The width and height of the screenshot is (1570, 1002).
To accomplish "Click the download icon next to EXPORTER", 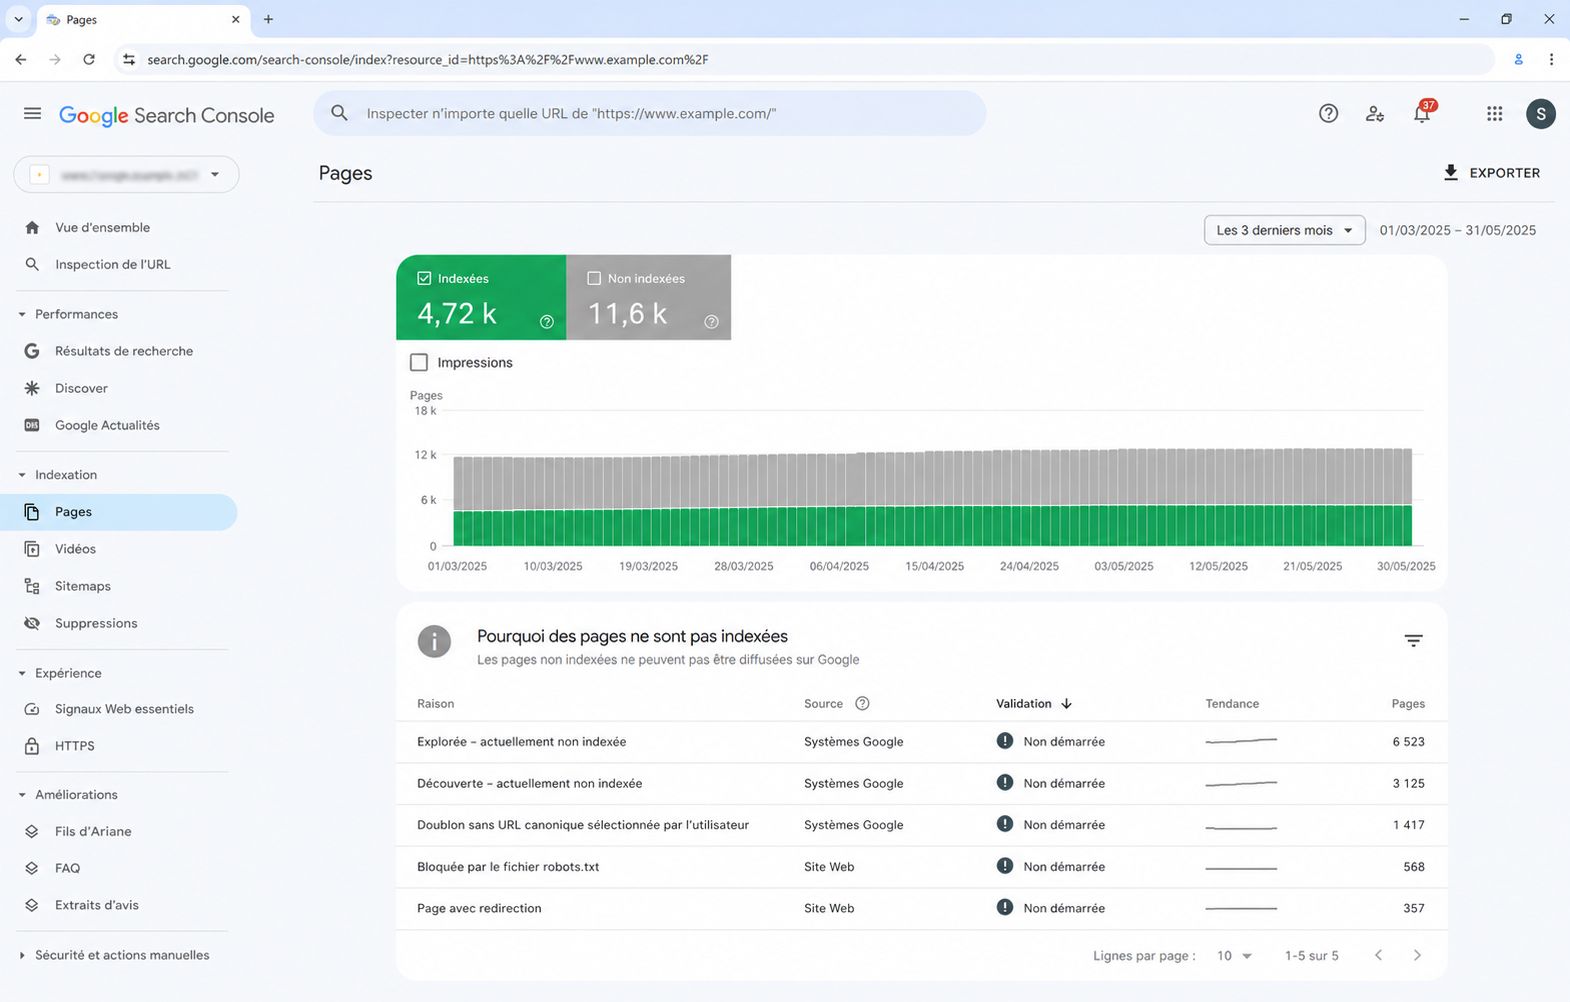I will coord(1450,173).
